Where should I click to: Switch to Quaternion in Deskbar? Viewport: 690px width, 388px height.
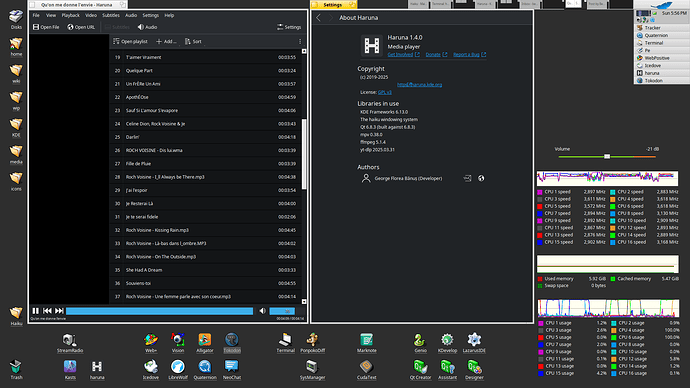click(x=662, y=35)
